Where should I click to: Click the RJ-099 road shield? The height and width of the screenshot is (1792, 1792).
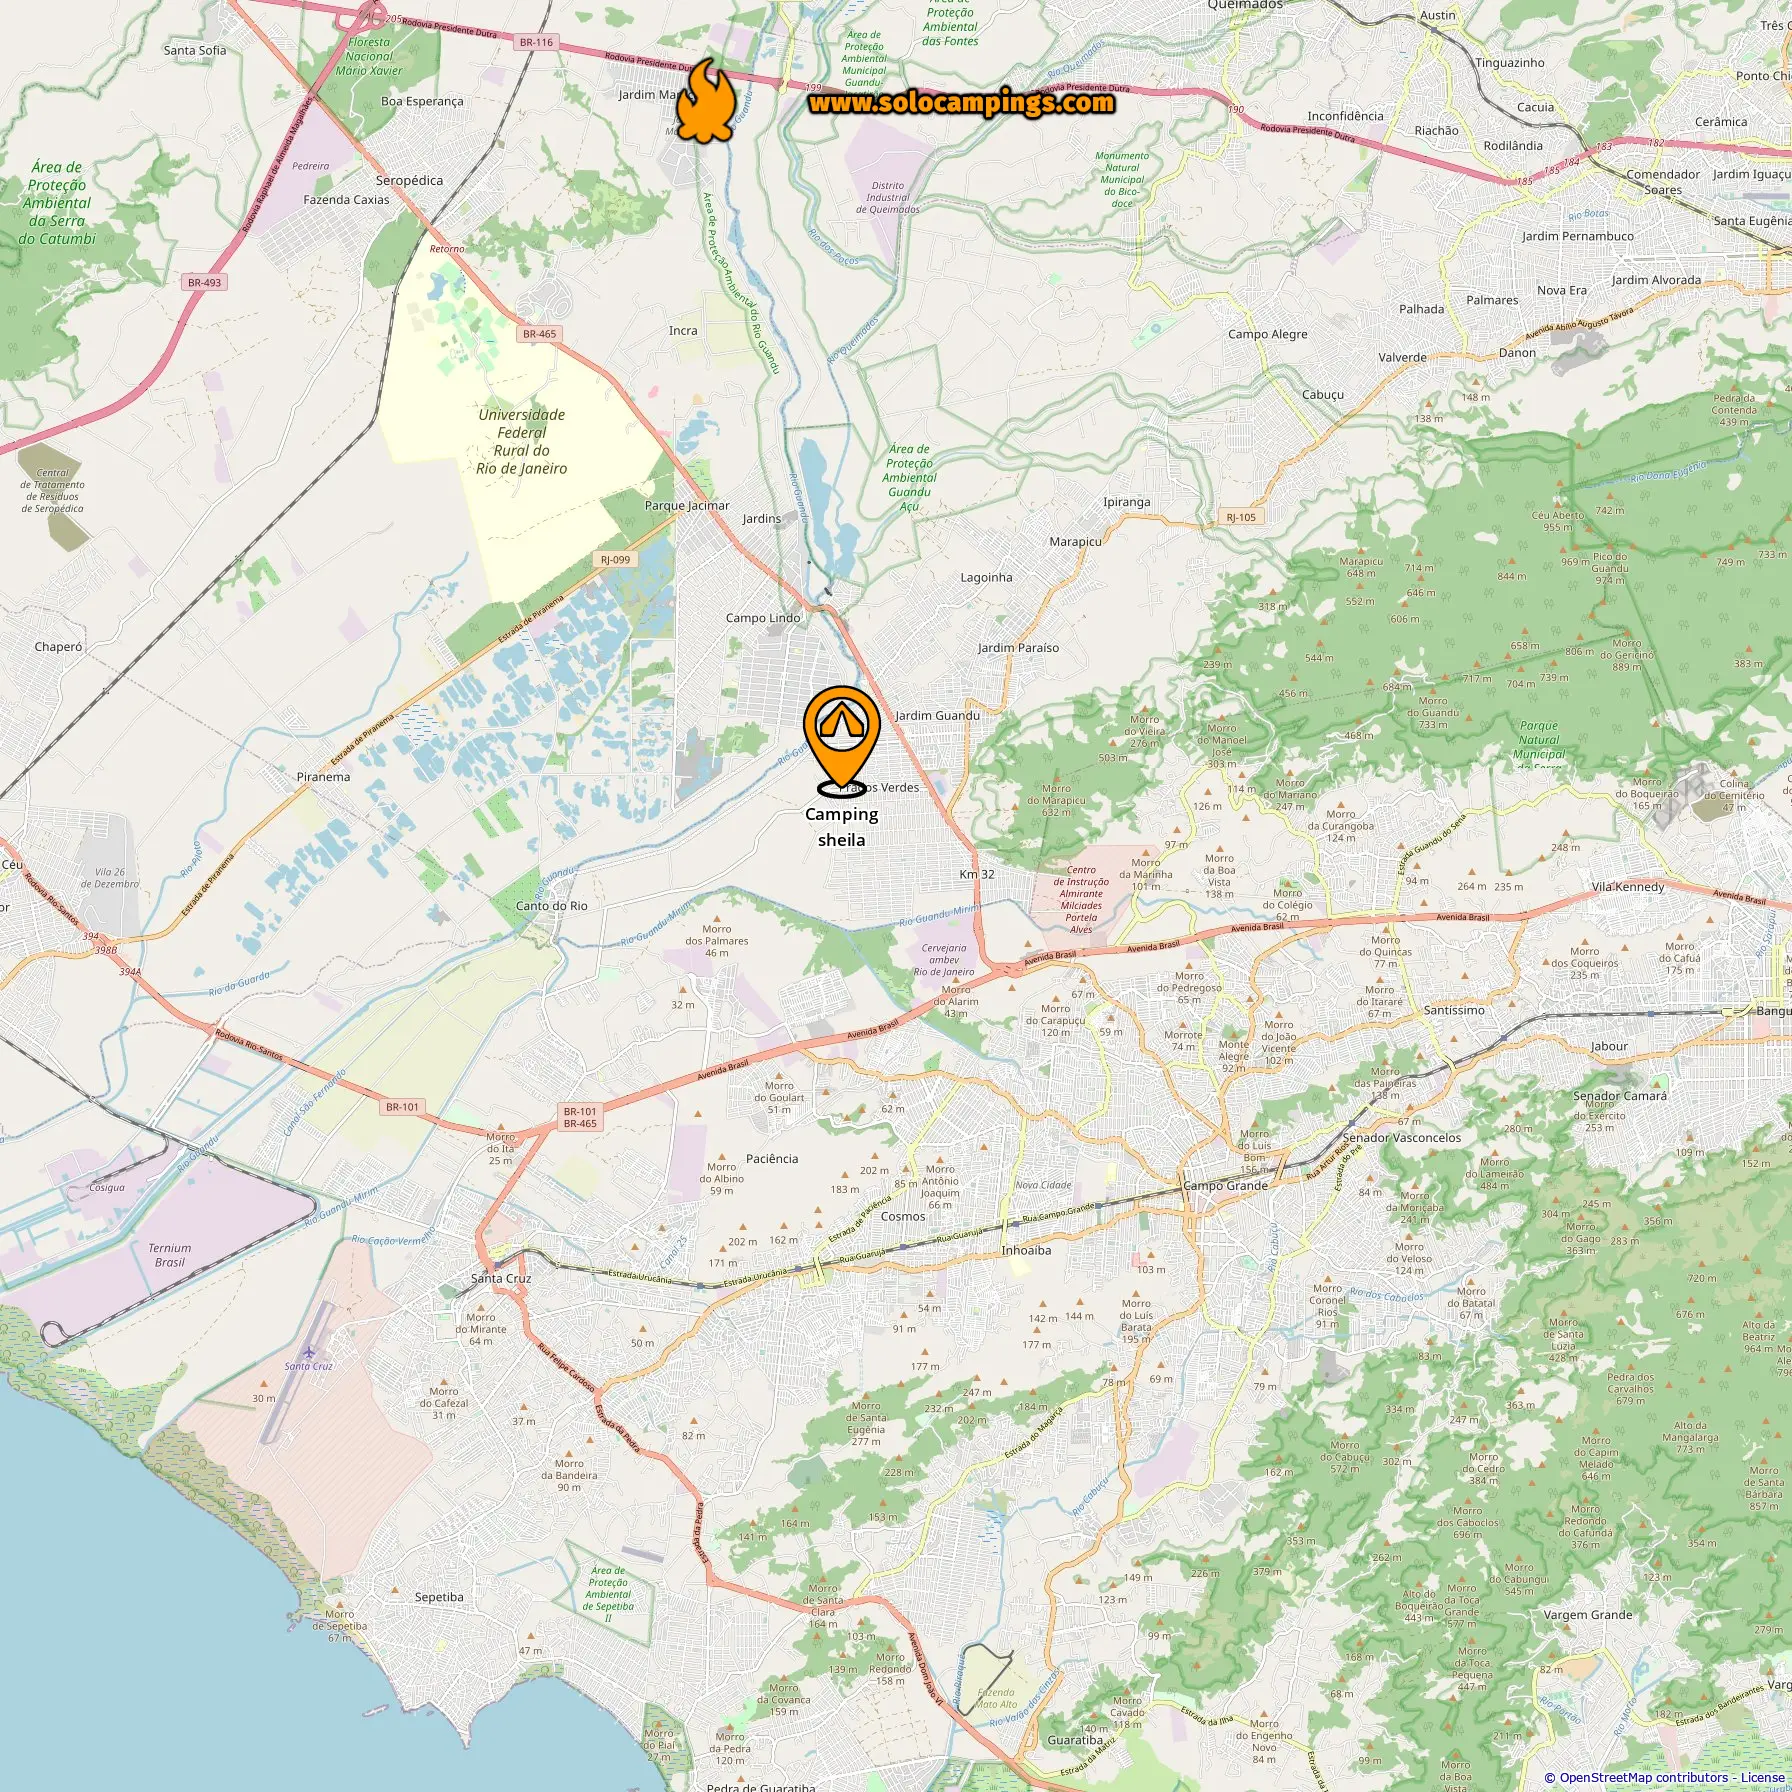point(615,559)
